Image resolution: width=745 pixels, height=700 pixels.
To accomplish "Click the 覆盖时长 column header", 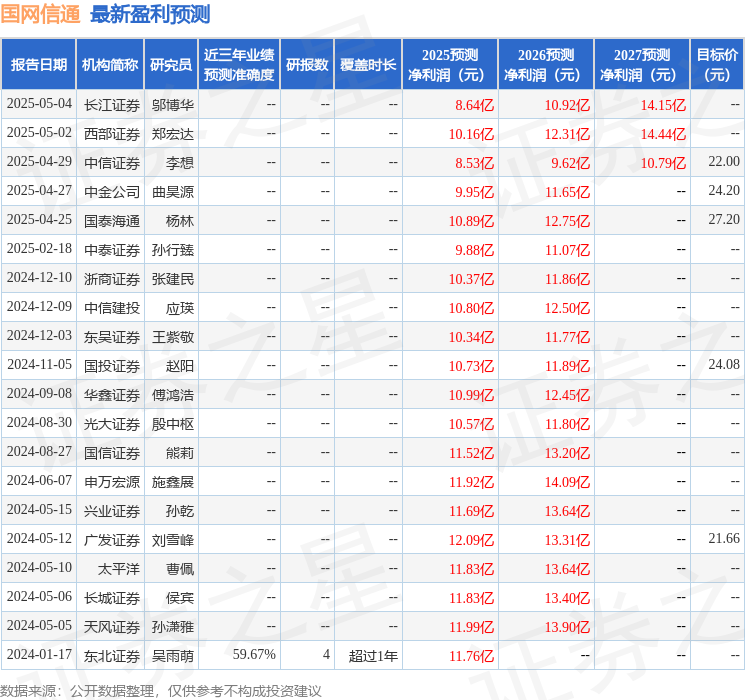I will click(367, 65).
